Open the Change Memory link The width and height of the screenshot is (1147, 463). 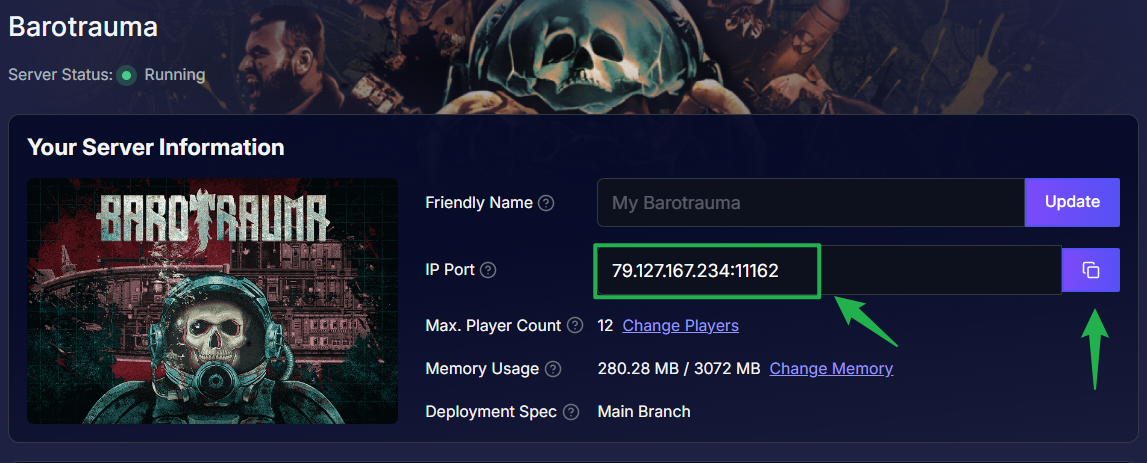pos(830,369)
